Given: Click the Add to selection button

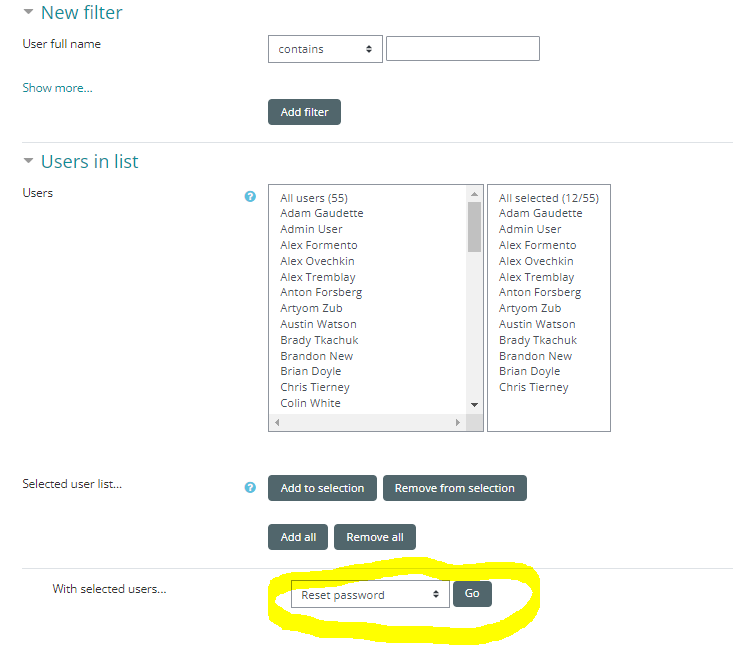Looking at the screenshot, I should click(x=322, y=488).
